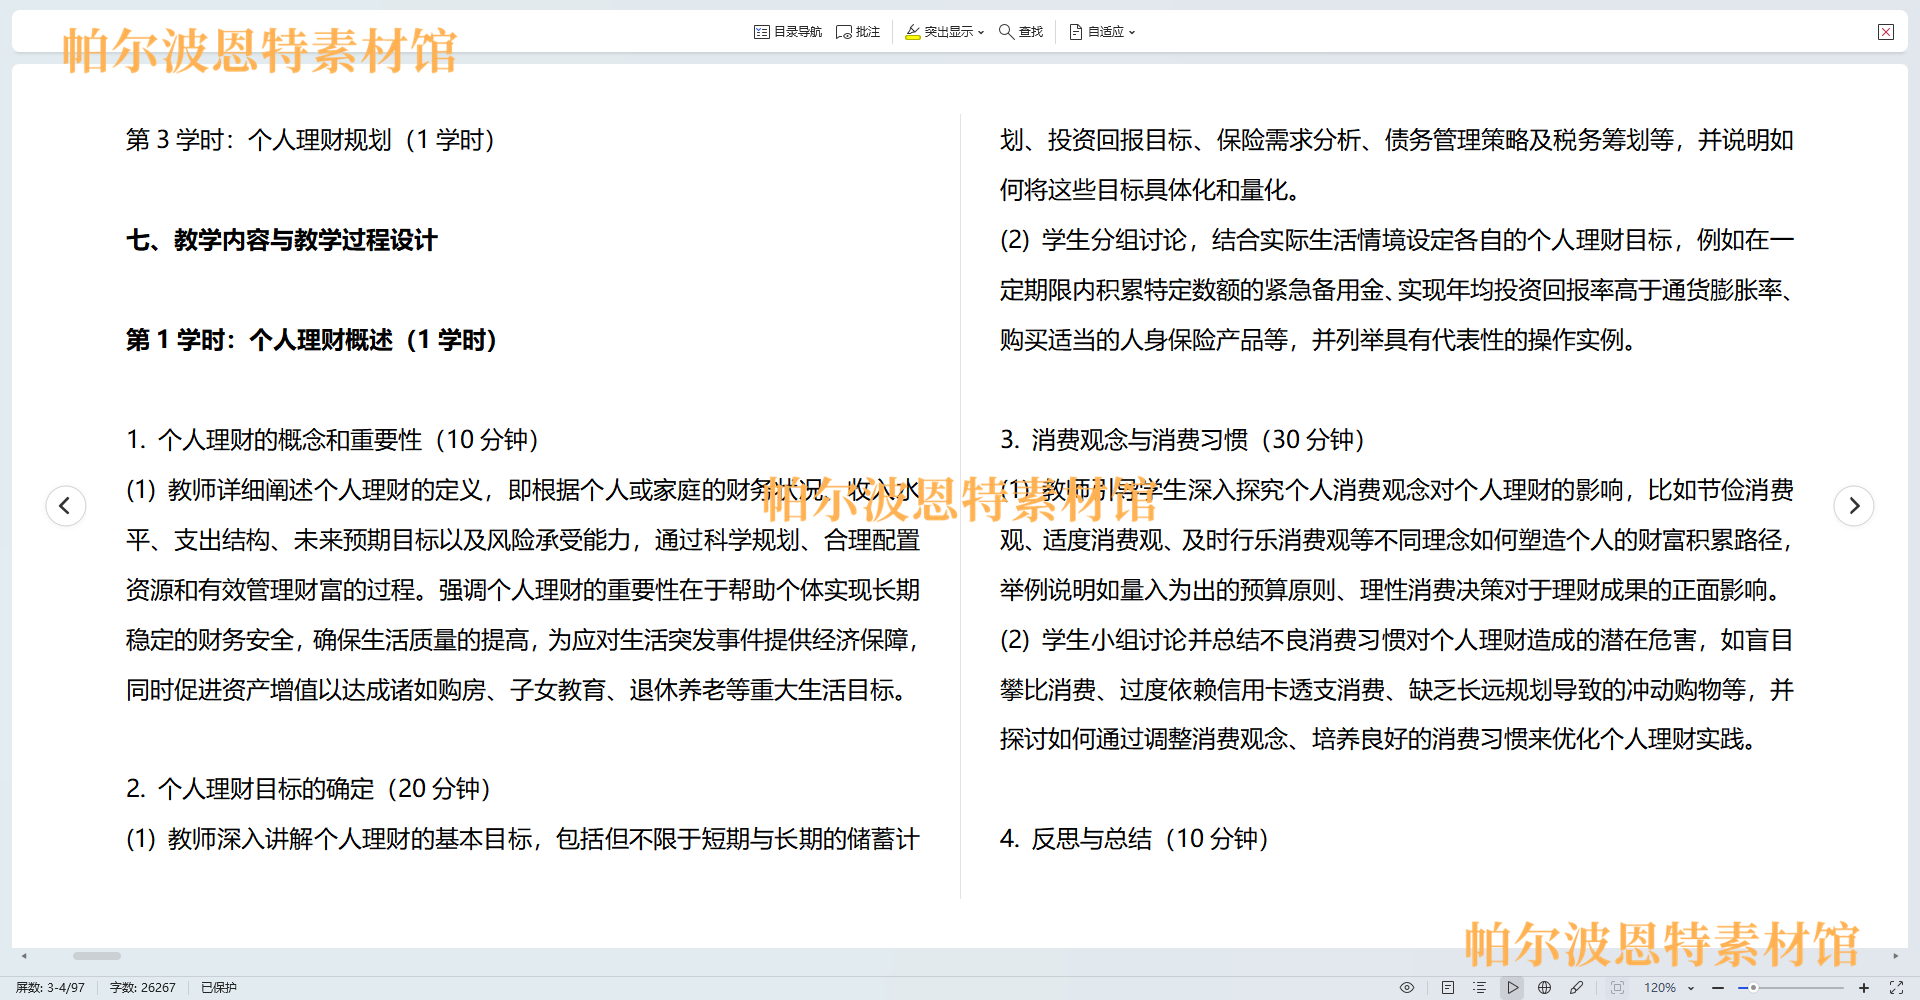This screenshot has width=1920, height=1000.
Task: Open the 自适应 page fit dropdown
Action: click(x=1102, y=32)
